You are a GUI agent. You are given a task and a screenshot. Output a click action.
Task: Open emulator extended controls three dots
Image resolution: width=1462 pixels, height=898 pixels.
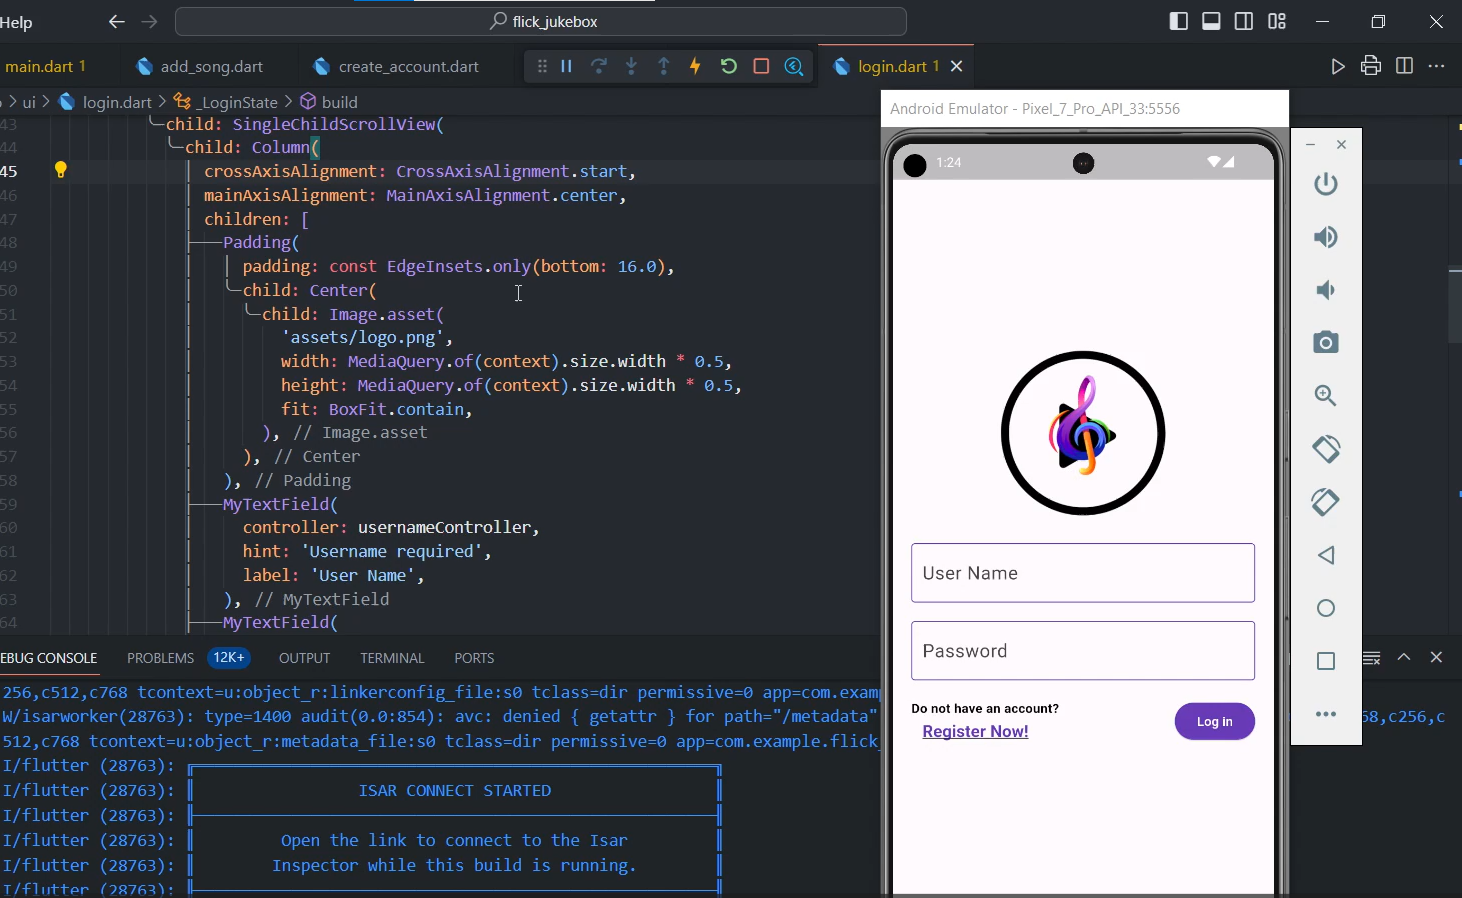coord(1326,714)
